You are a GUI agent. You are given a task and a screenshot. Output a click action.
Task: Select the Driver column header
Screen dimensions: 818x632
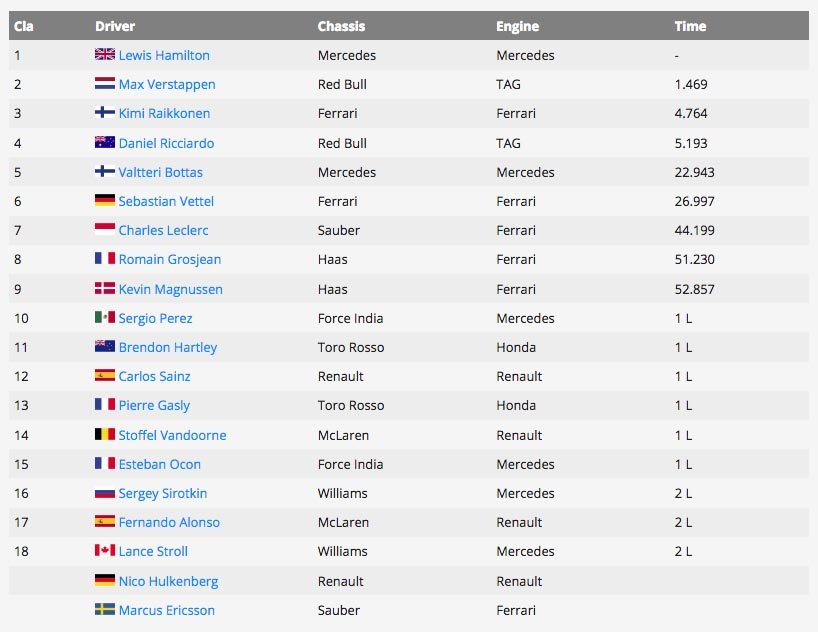pyautogui.click(x=115, y=26)
